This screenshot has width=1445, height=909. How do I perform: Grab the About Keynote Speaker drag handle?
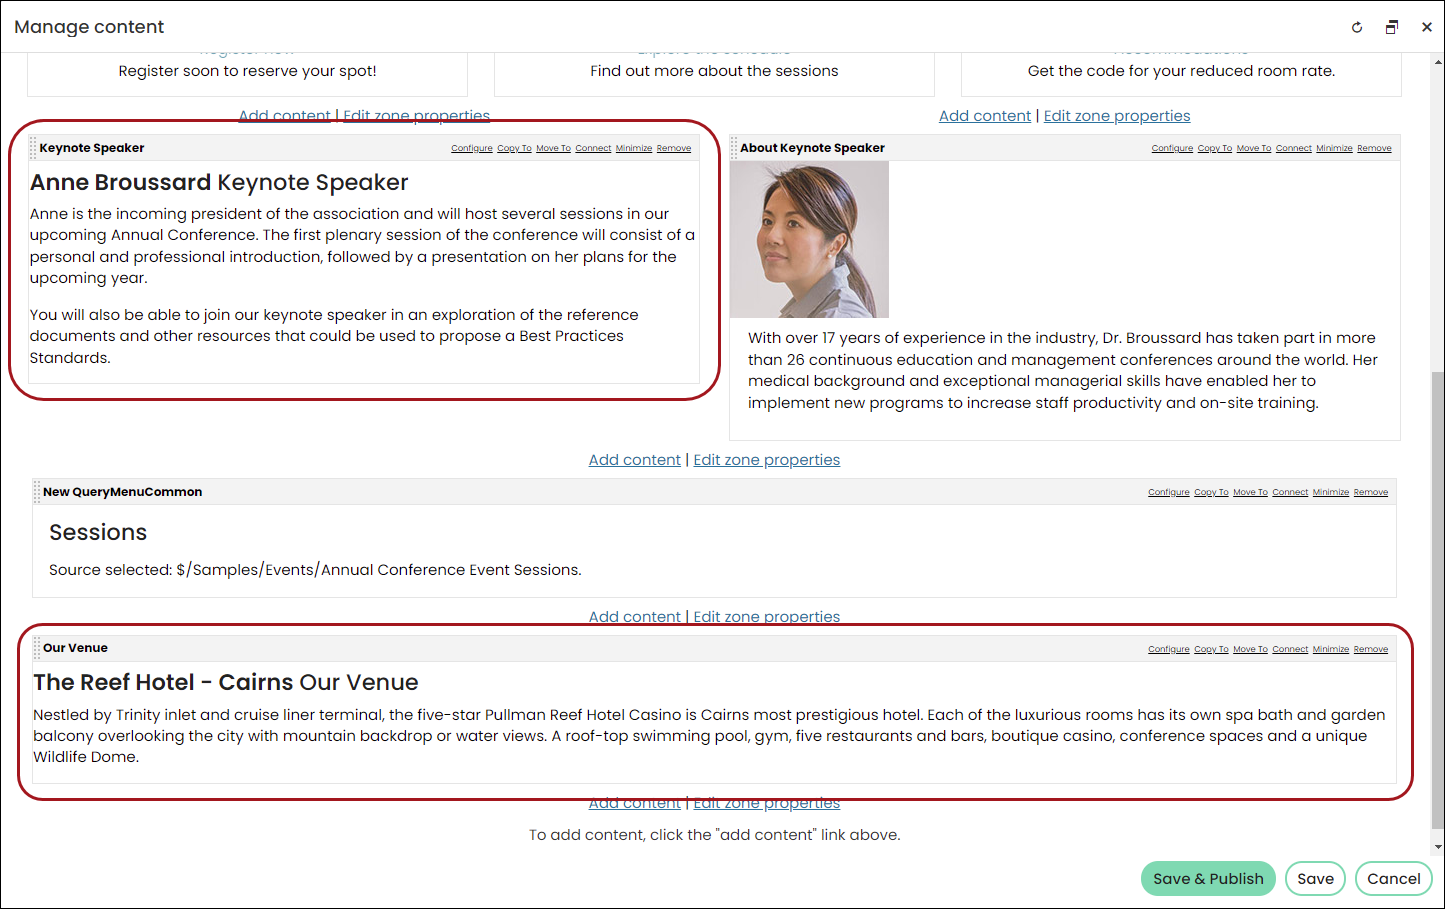point(735,148)
